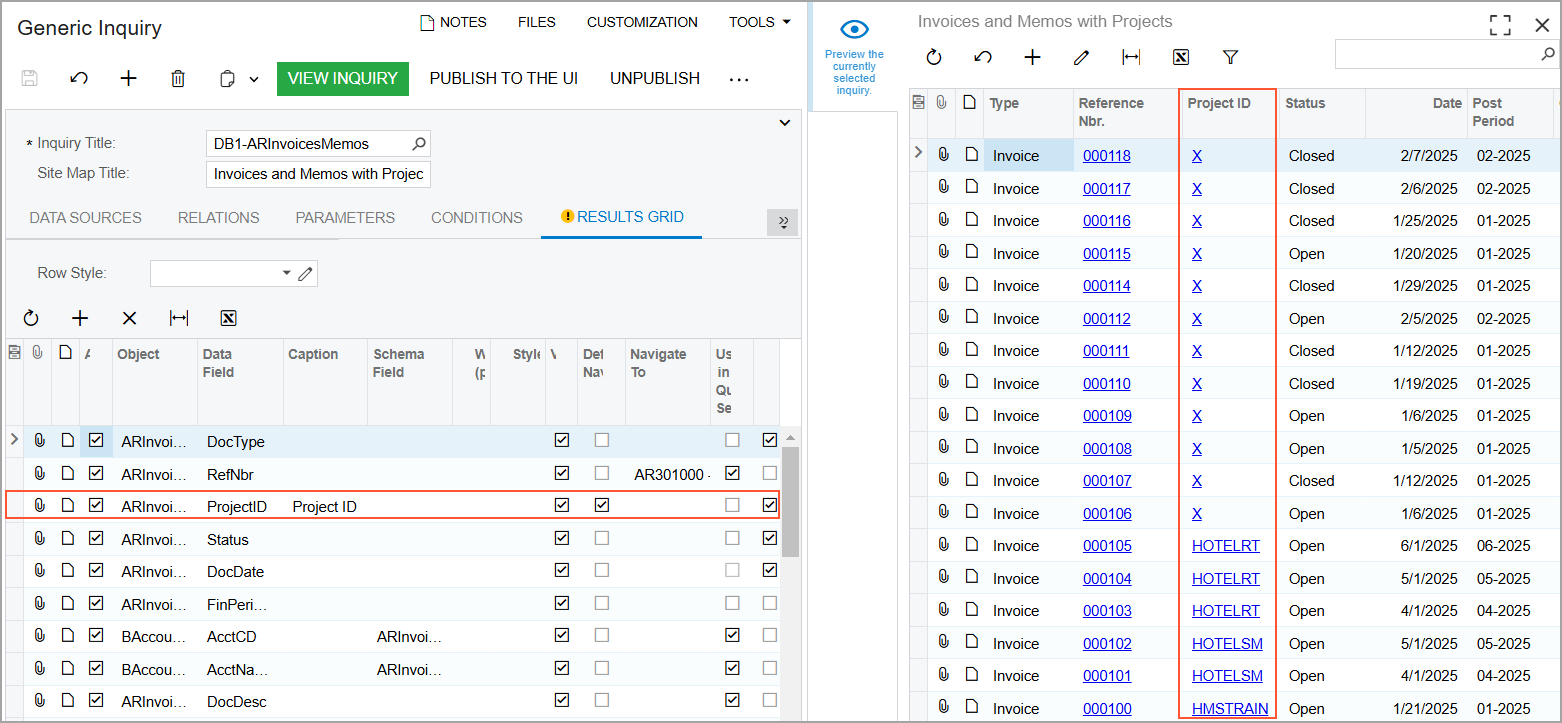Click the eye preview inquiry icon
Viewport: 1562px width, 723px height.
coord(854,30)
